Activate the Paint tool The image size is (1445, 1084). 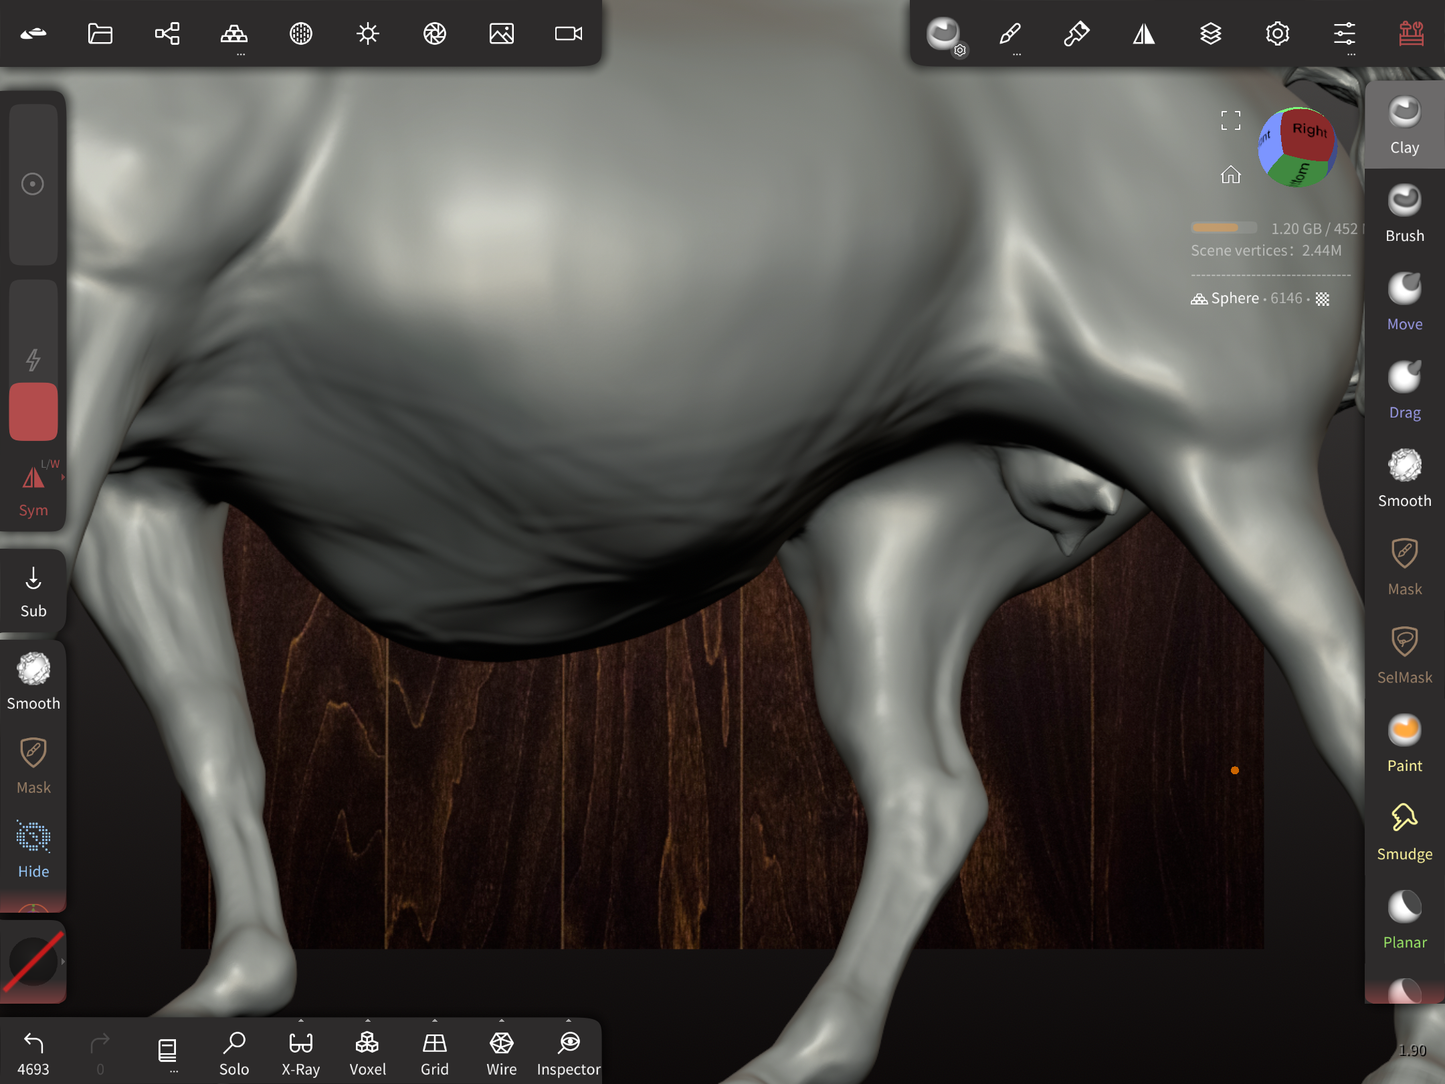click(1404, 743)
